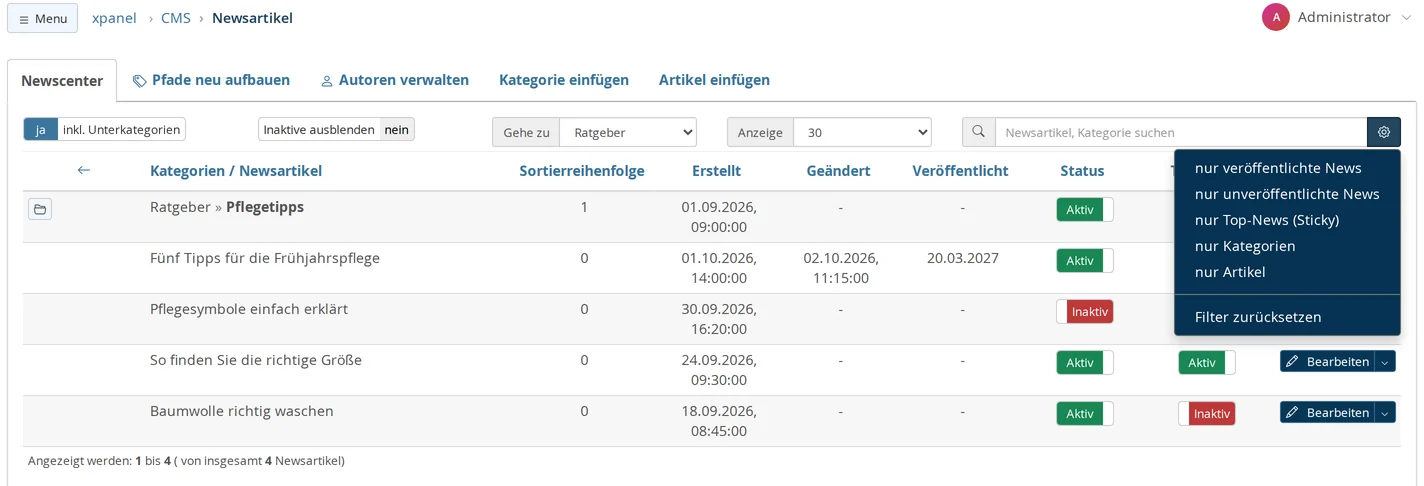Click the filter gear icon
Viewport: 1424px width, 486px height.
[x=1384, y=132]
